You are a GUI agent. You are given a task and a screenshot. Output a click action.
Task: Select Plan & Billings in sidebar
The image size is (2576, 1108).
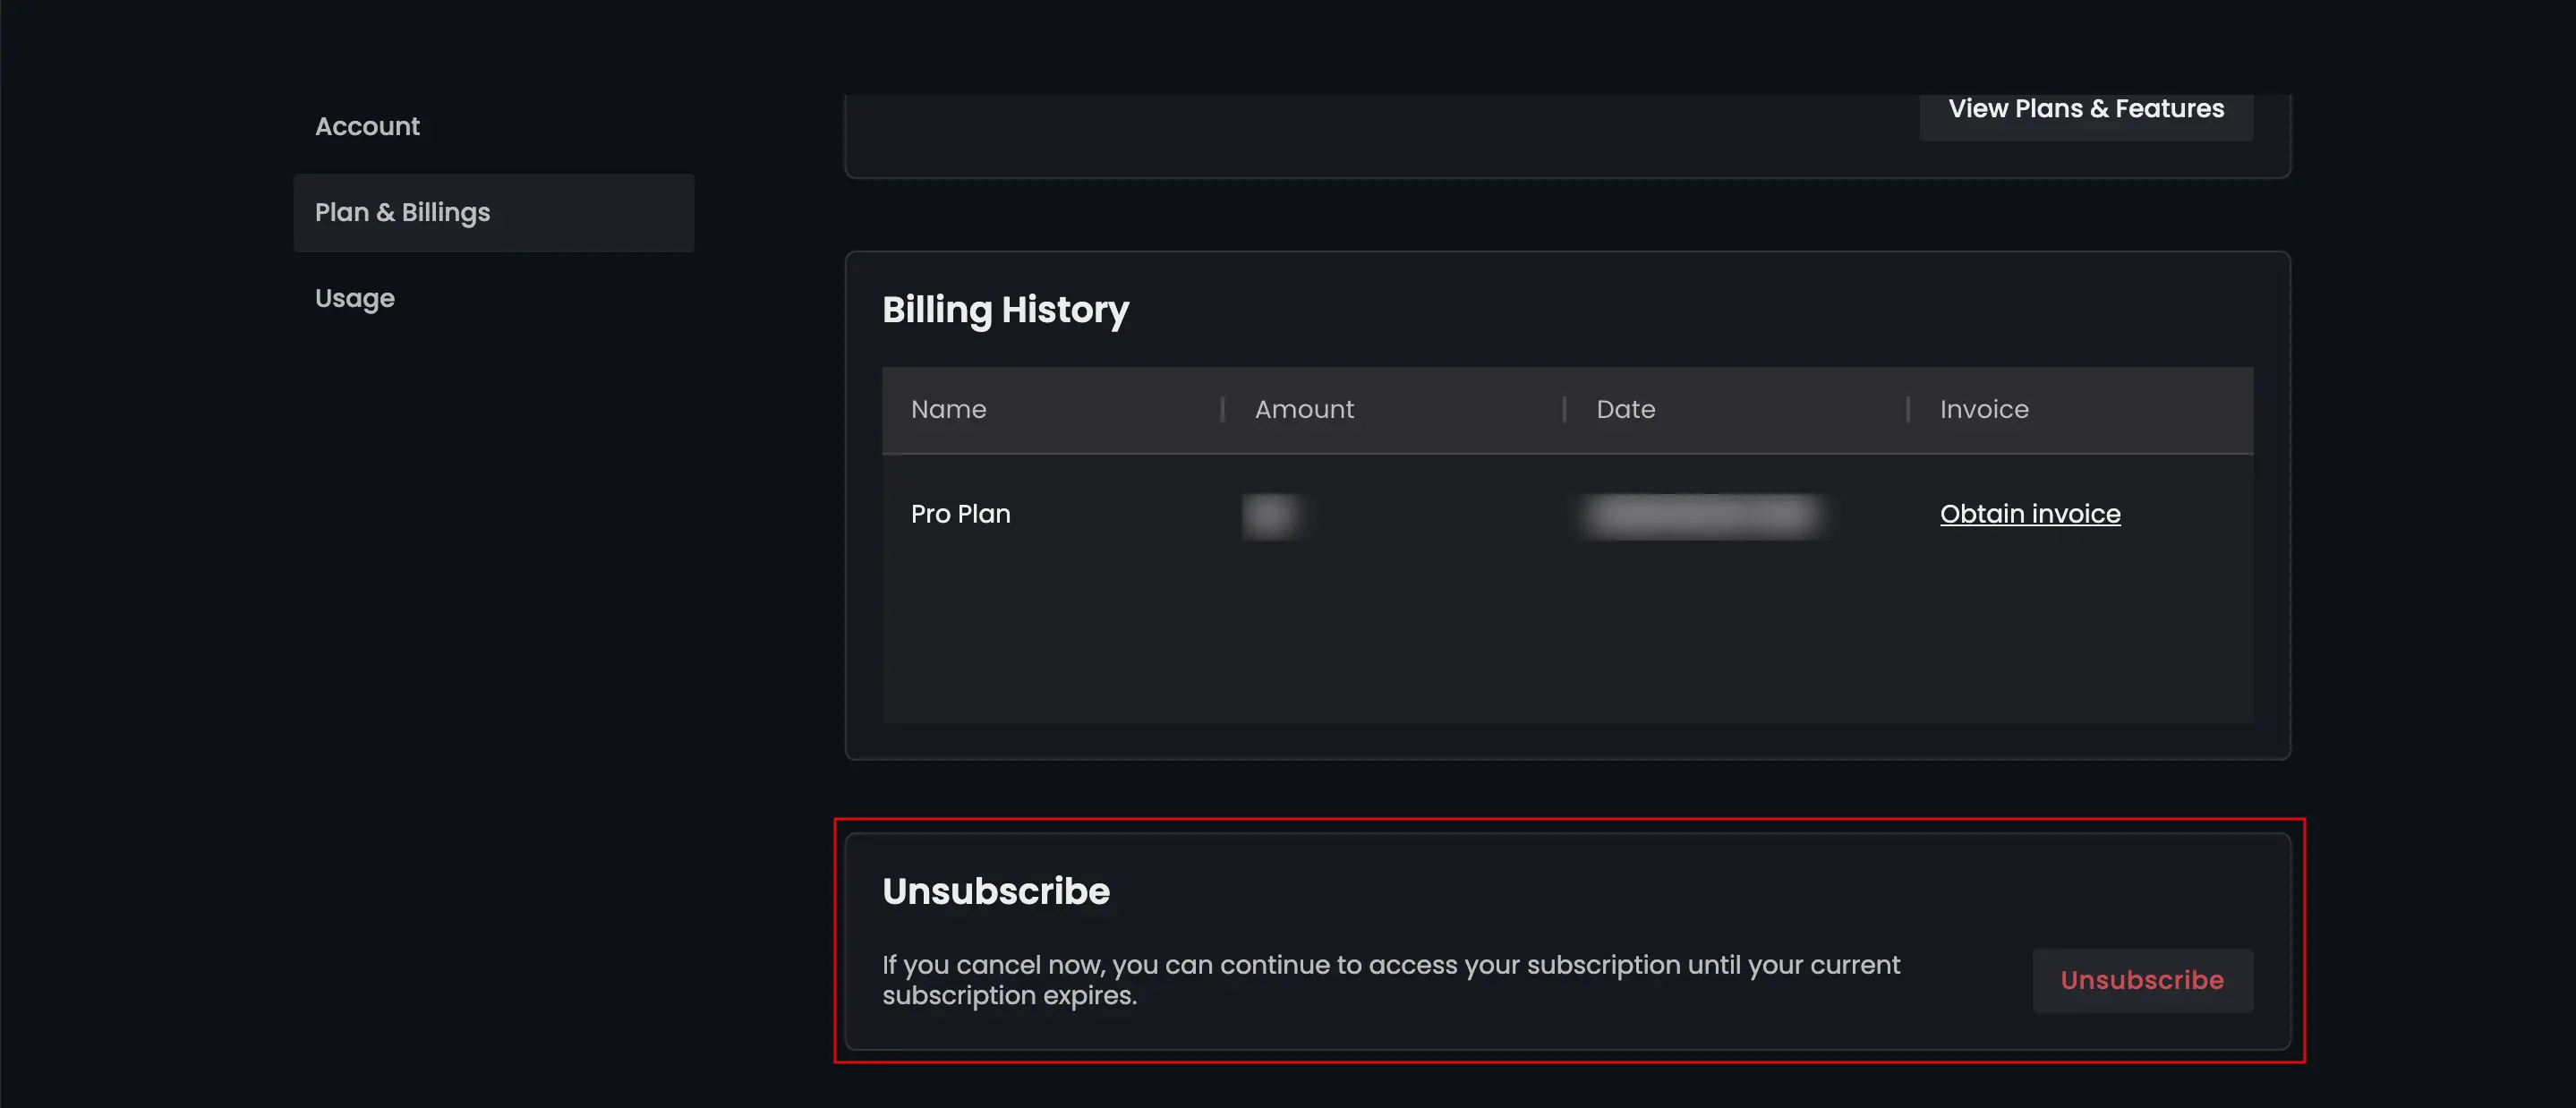pyautogui.click(x=494, y=213)
